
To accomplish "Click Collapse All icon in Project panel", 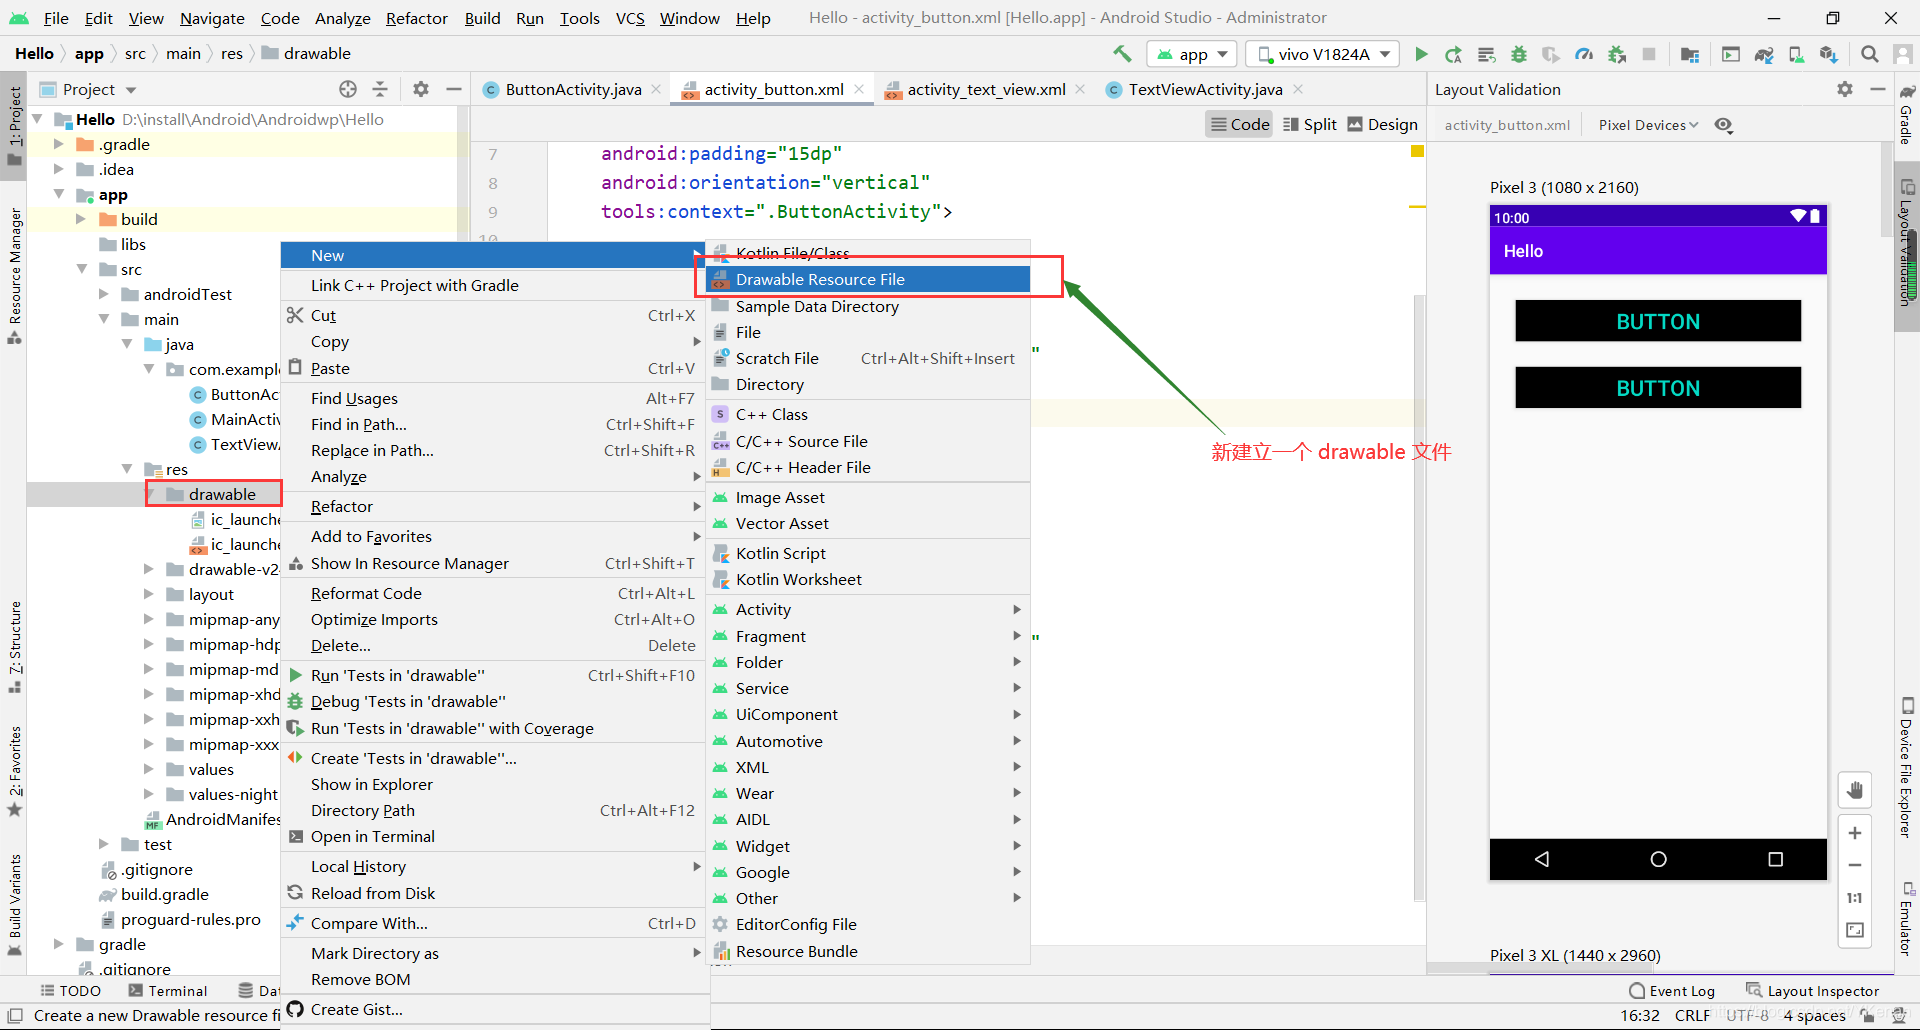I will tap(380, 89).
